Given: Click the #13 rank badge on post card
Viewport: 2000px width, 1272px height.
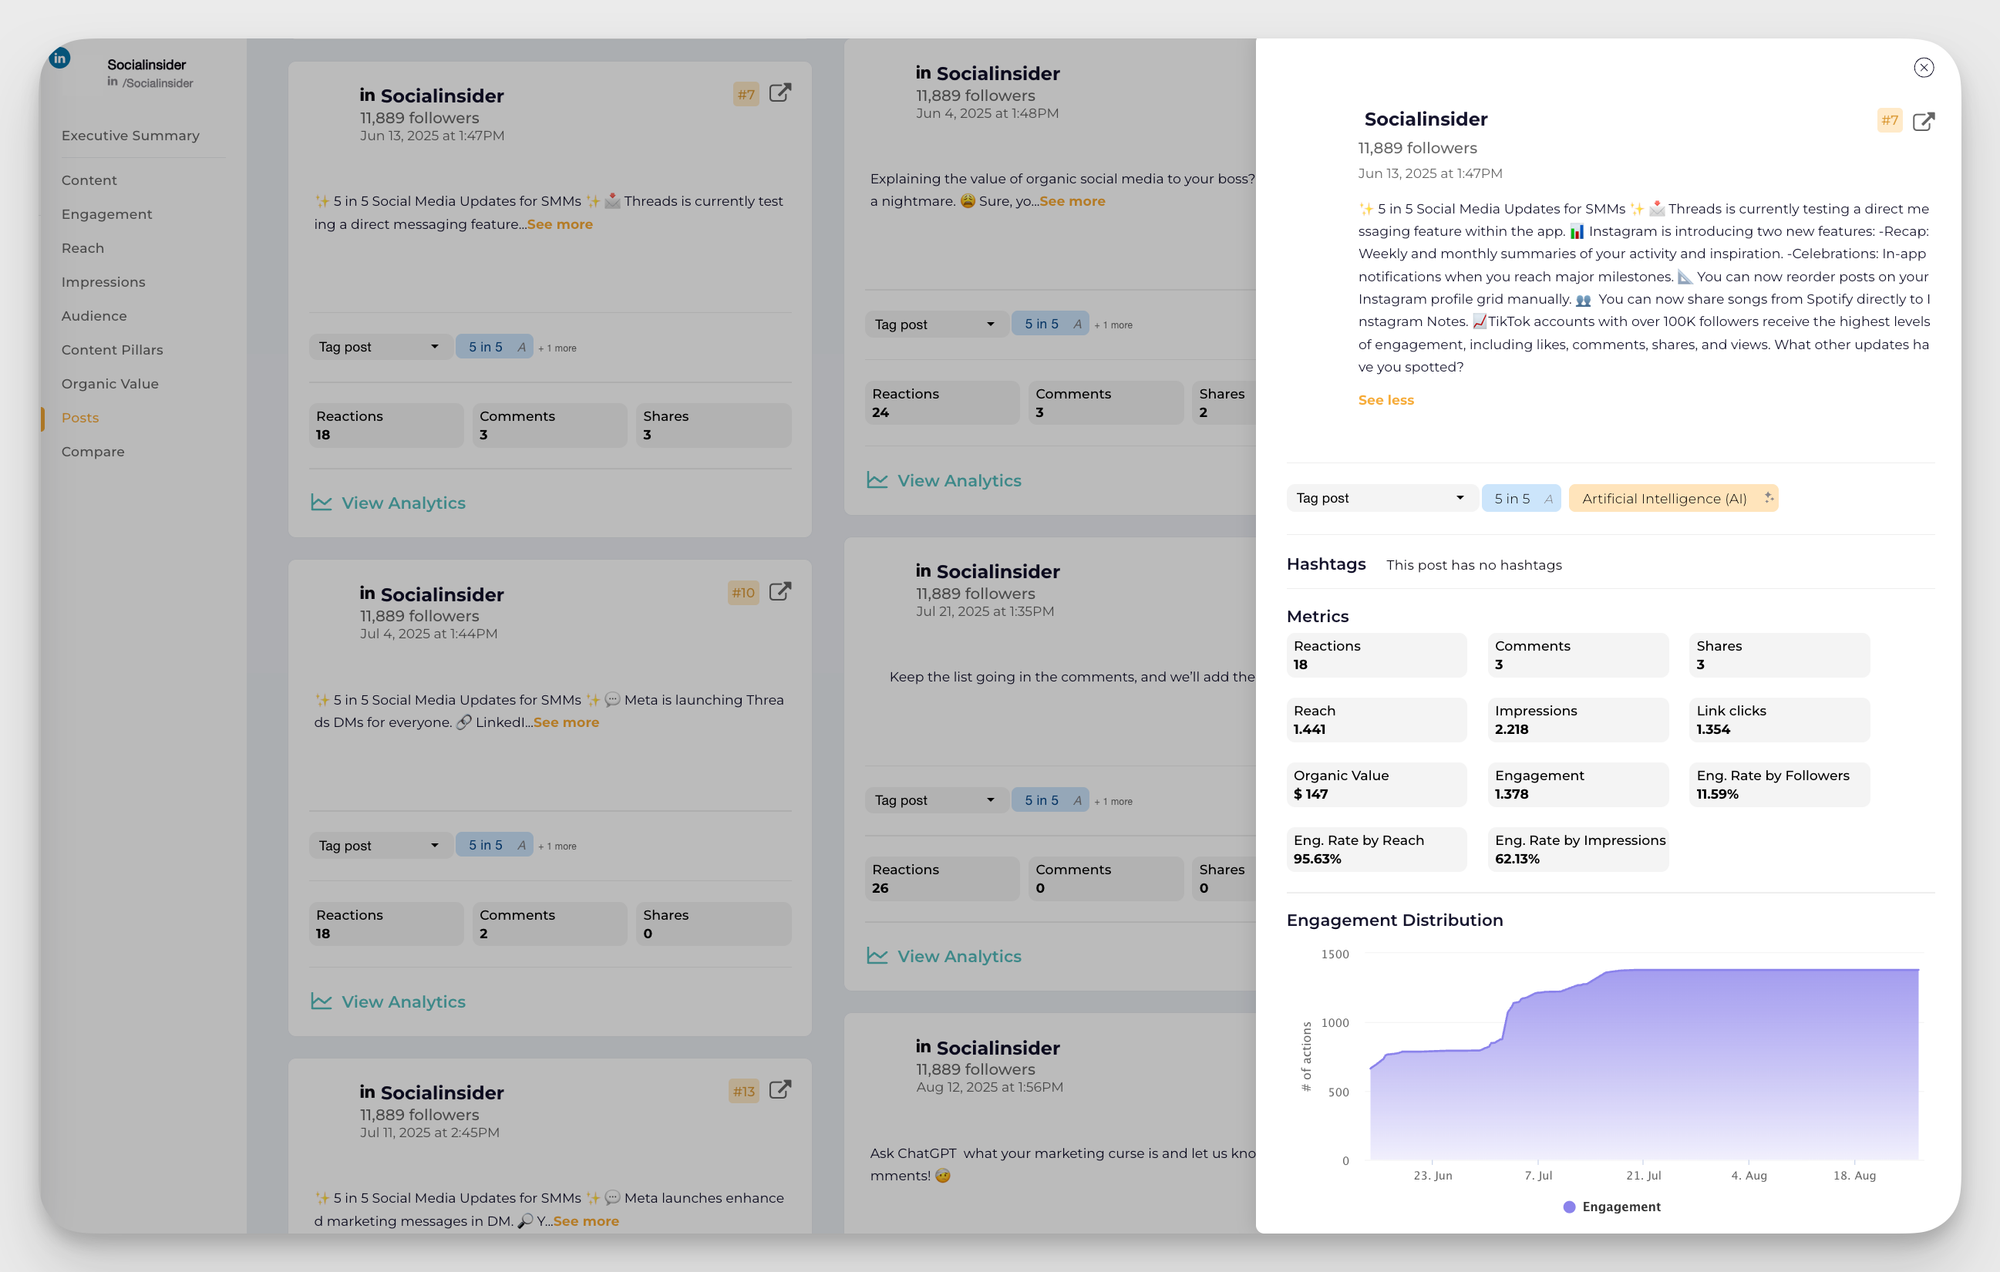Looking at the screenshot, I should tap(743, 1091).
